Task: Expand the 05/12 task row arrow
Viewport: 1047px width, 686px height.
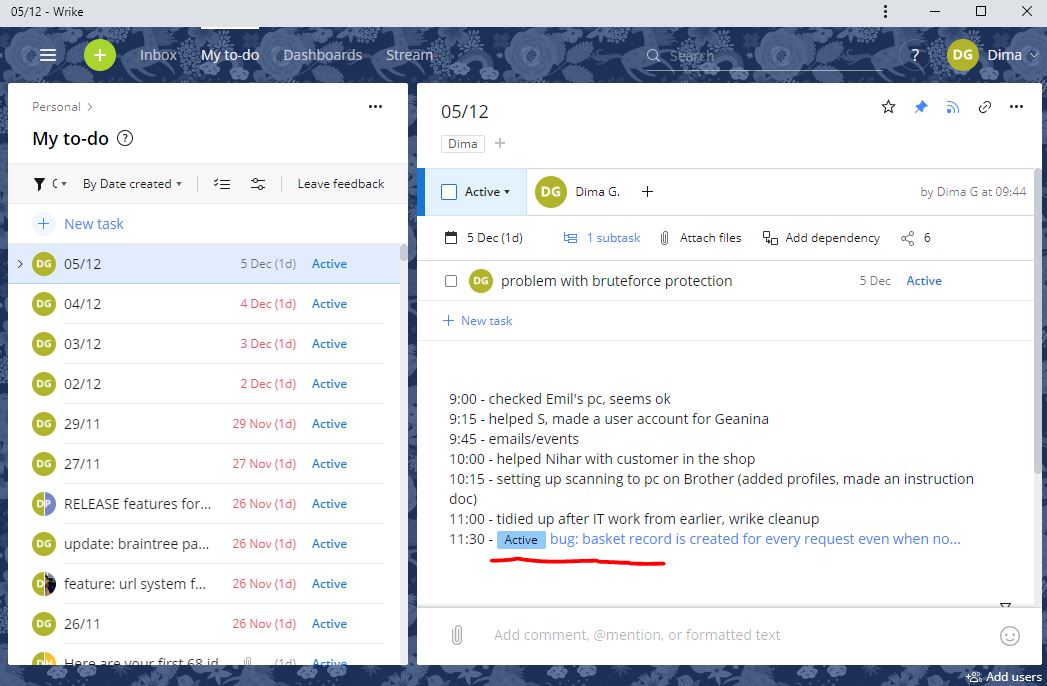Action: coord(20,264)
